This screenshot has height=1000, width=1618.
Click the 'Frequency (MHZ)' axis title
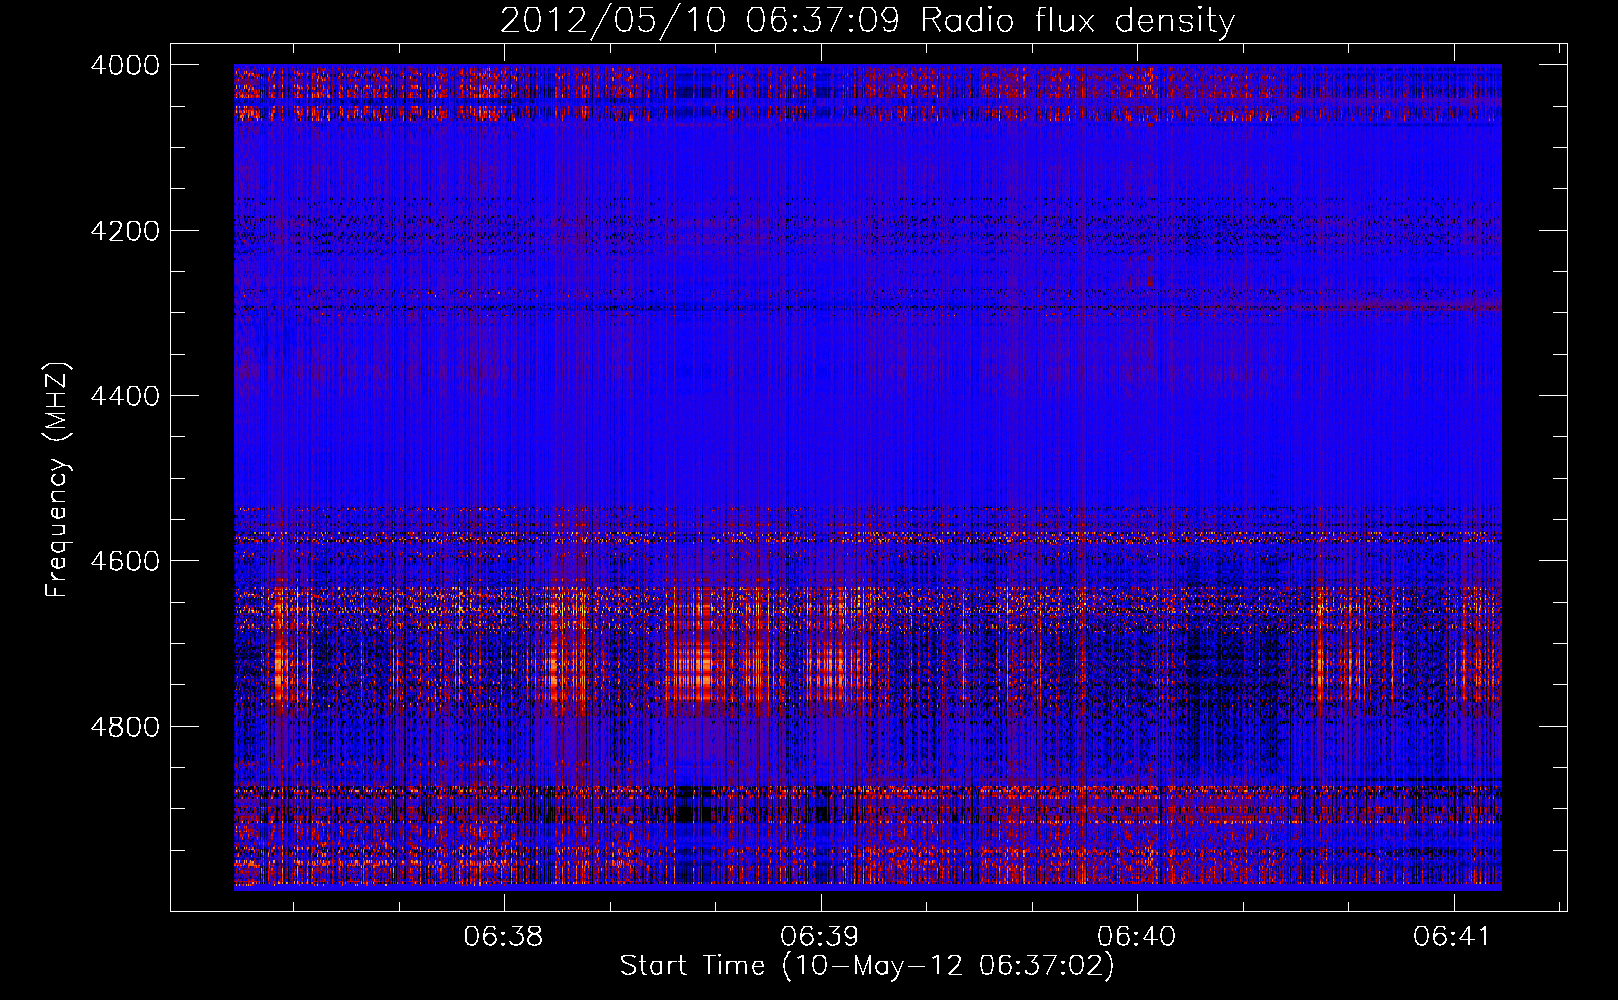click(57, 480)
